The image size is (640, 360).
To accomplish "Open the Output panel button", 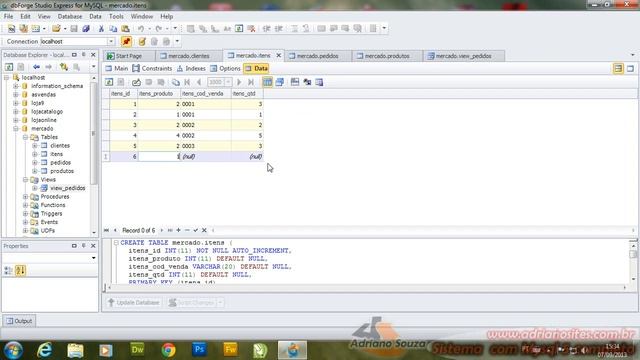I will pyautogui.click(x=19, y=321).
